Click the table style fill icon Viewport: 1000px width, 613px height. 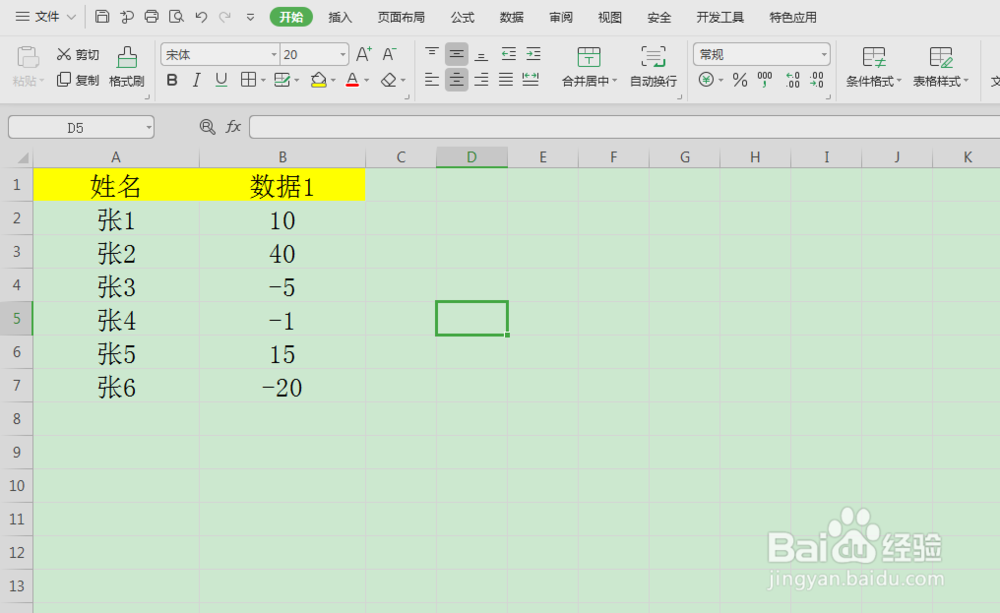pos(282,80)
